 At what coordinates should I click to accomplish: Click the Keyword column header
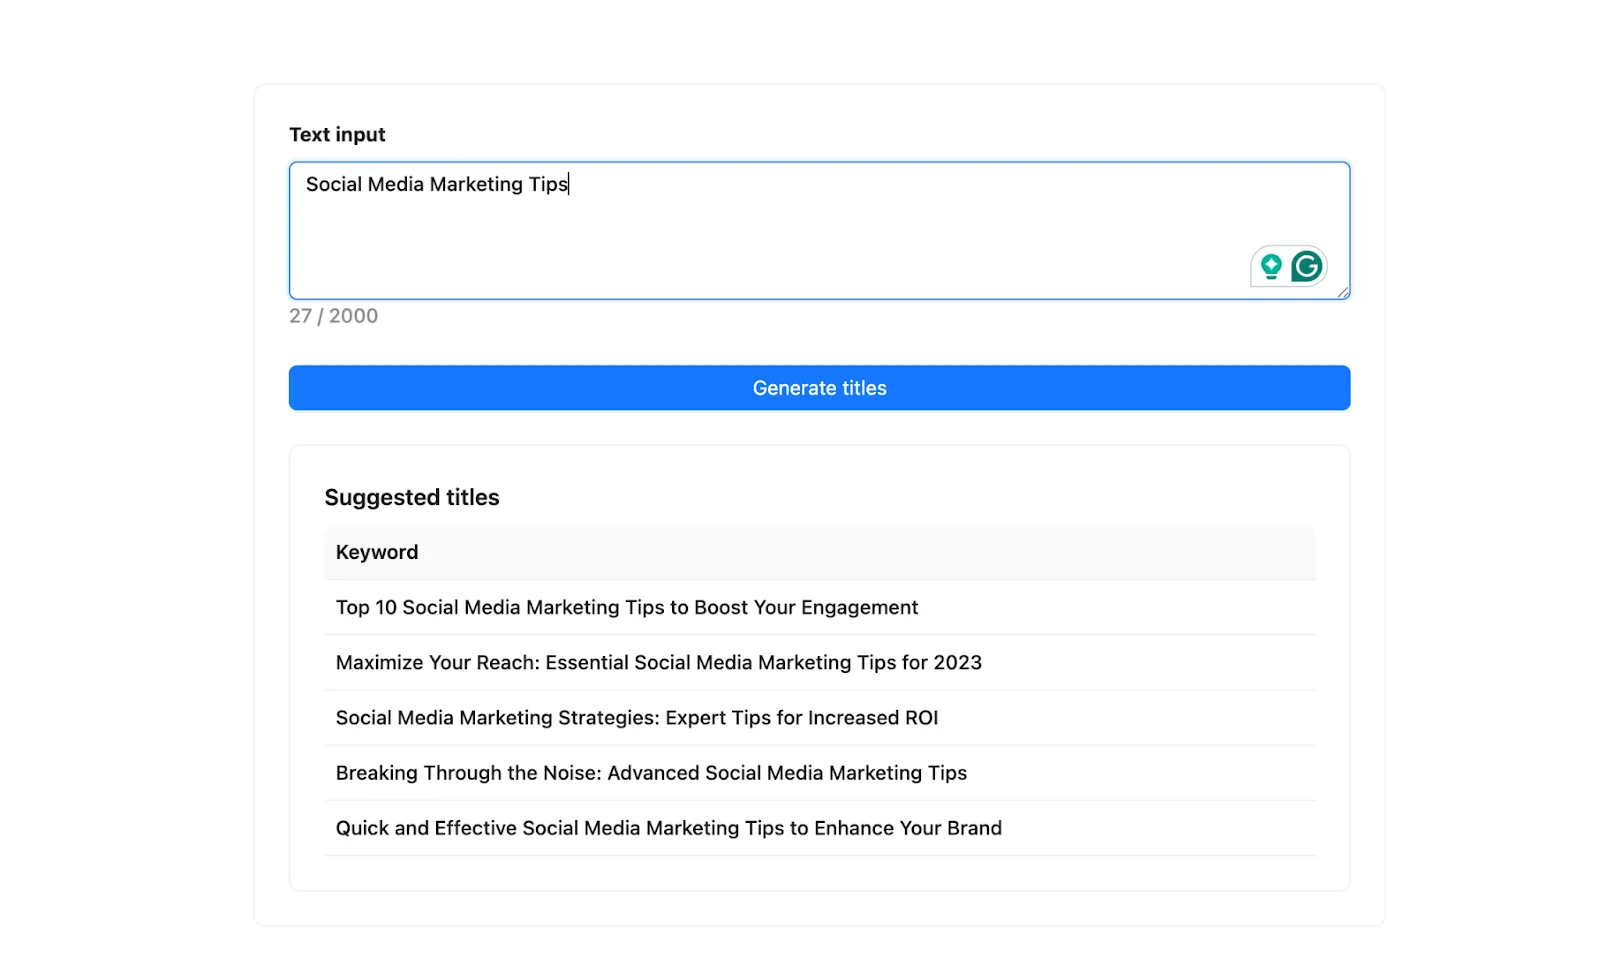click(x=377, y=552)
